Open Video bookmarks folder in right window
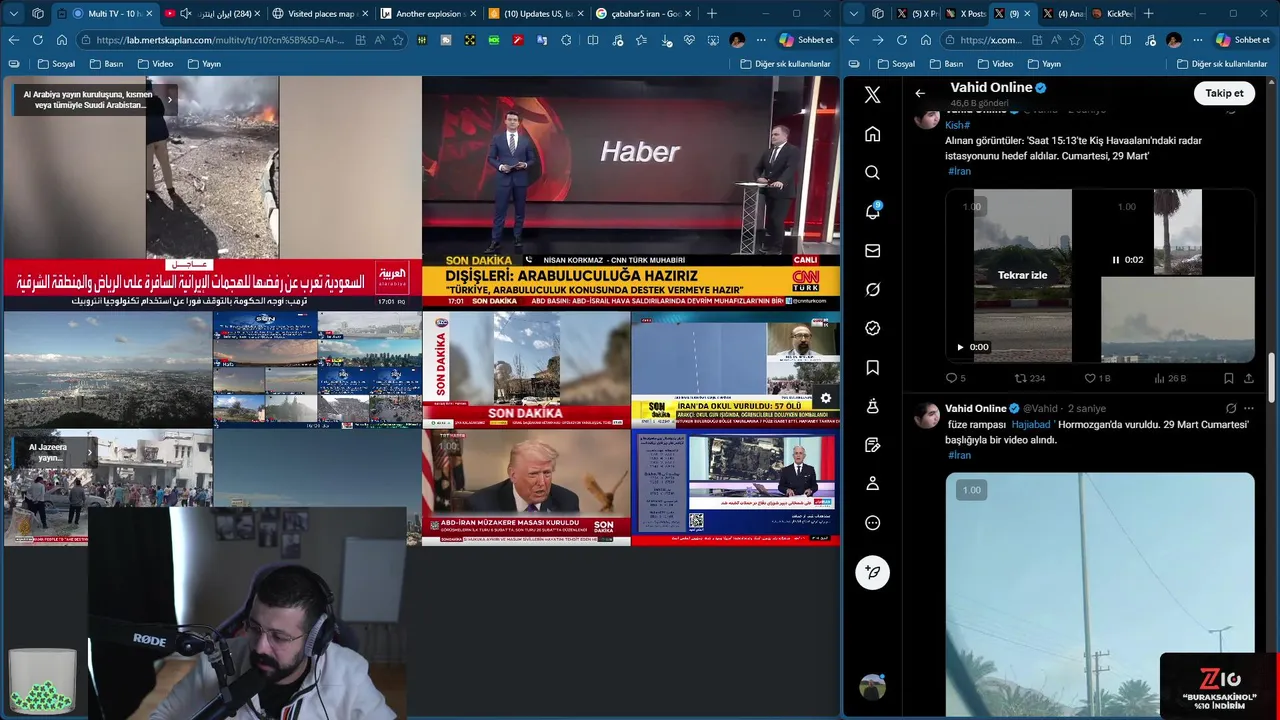The height and width of the screenshot is (720, 1280). [994, 64]
